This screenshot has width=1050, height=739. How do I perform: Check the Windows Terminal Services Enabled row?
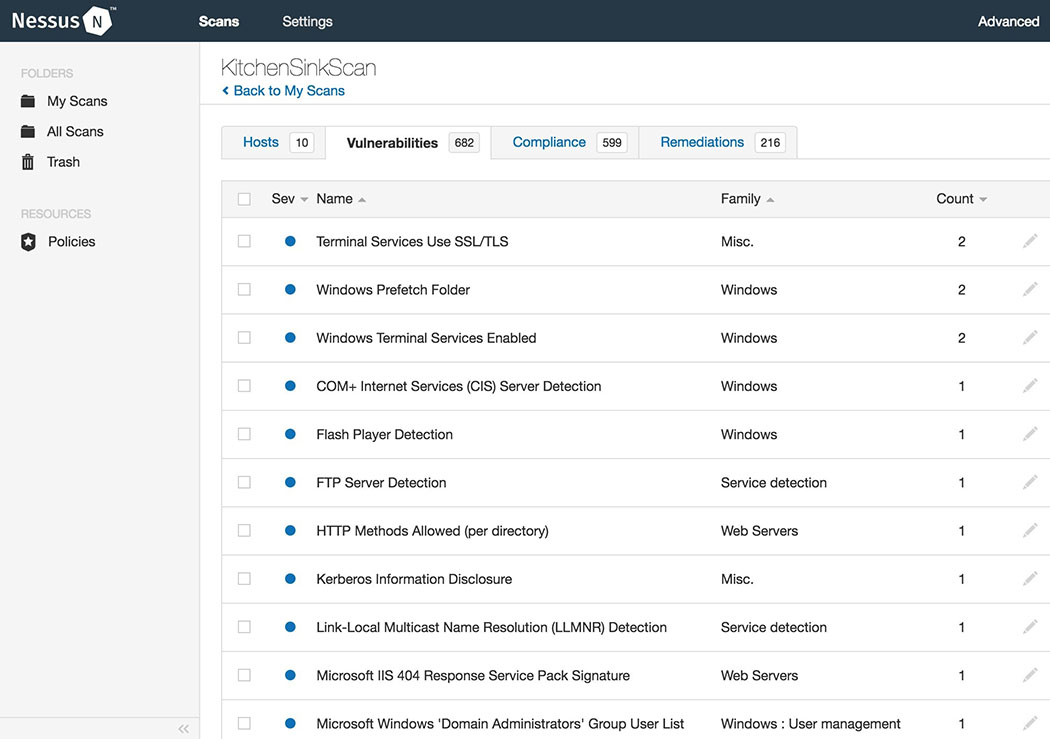point(244,337)
